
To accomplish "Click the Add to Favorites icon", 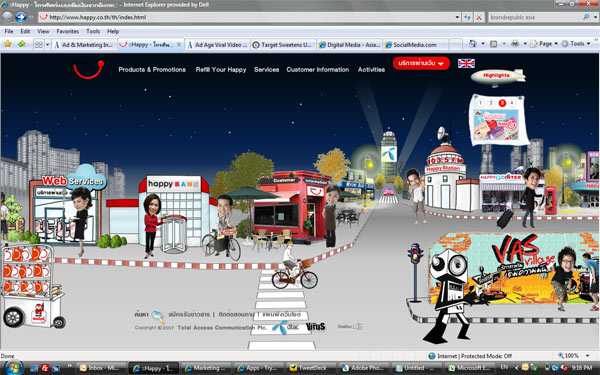I will click(21, 44).
